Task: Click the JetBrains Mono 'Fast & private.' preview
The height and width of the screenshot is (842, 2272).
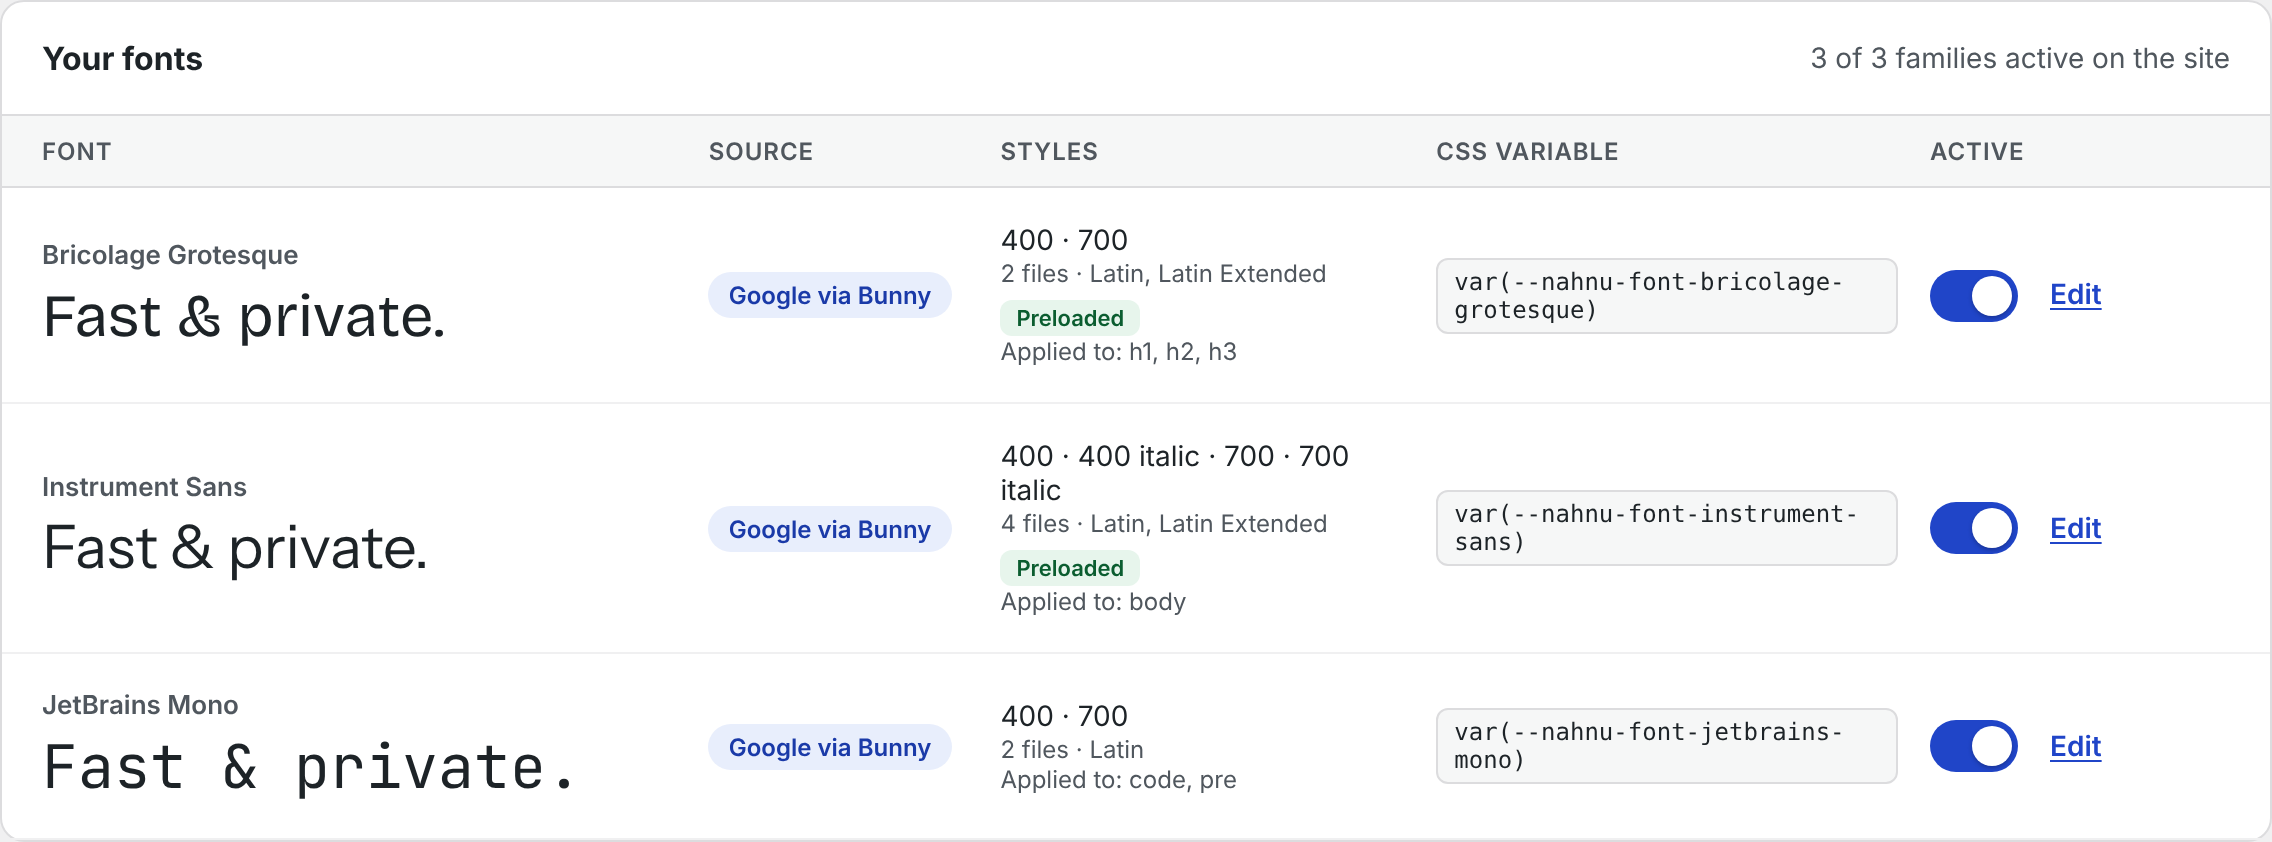Action: (x=310, y=768)
